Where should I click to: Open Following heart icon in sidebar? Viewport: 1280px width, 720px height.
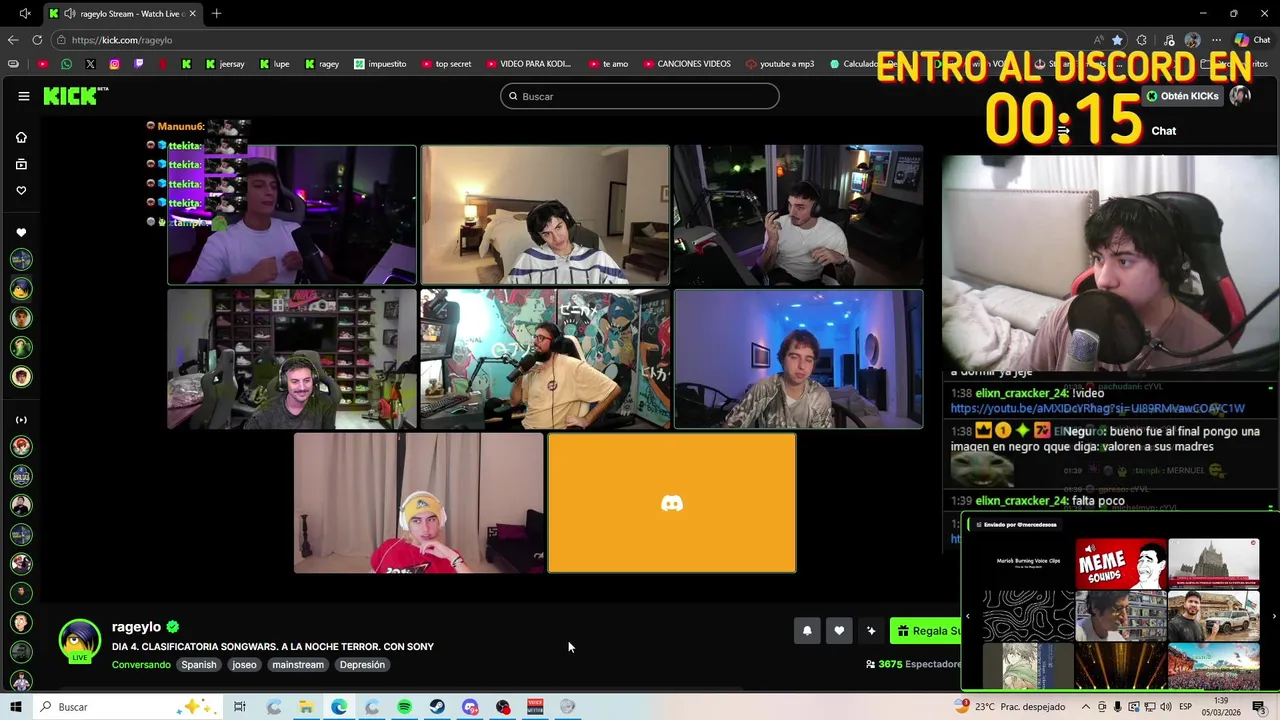(21, 191)
